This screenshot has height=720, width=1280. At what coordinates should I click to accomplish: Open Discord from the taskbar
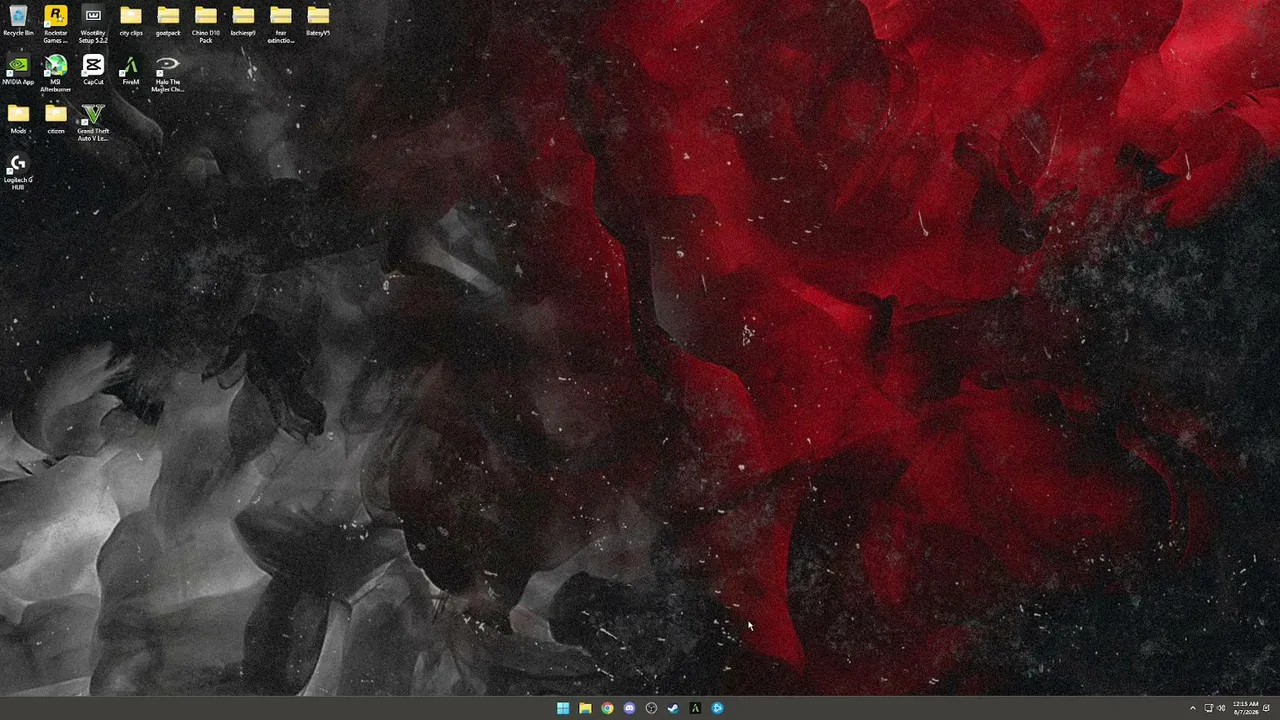[x=629, y=708]
